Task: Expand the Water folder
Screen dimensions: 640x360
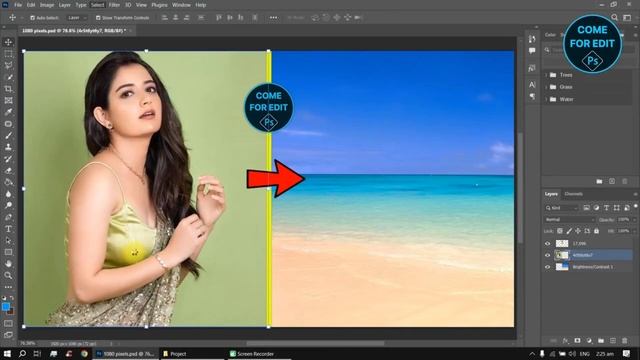Action: coord(546,99)
